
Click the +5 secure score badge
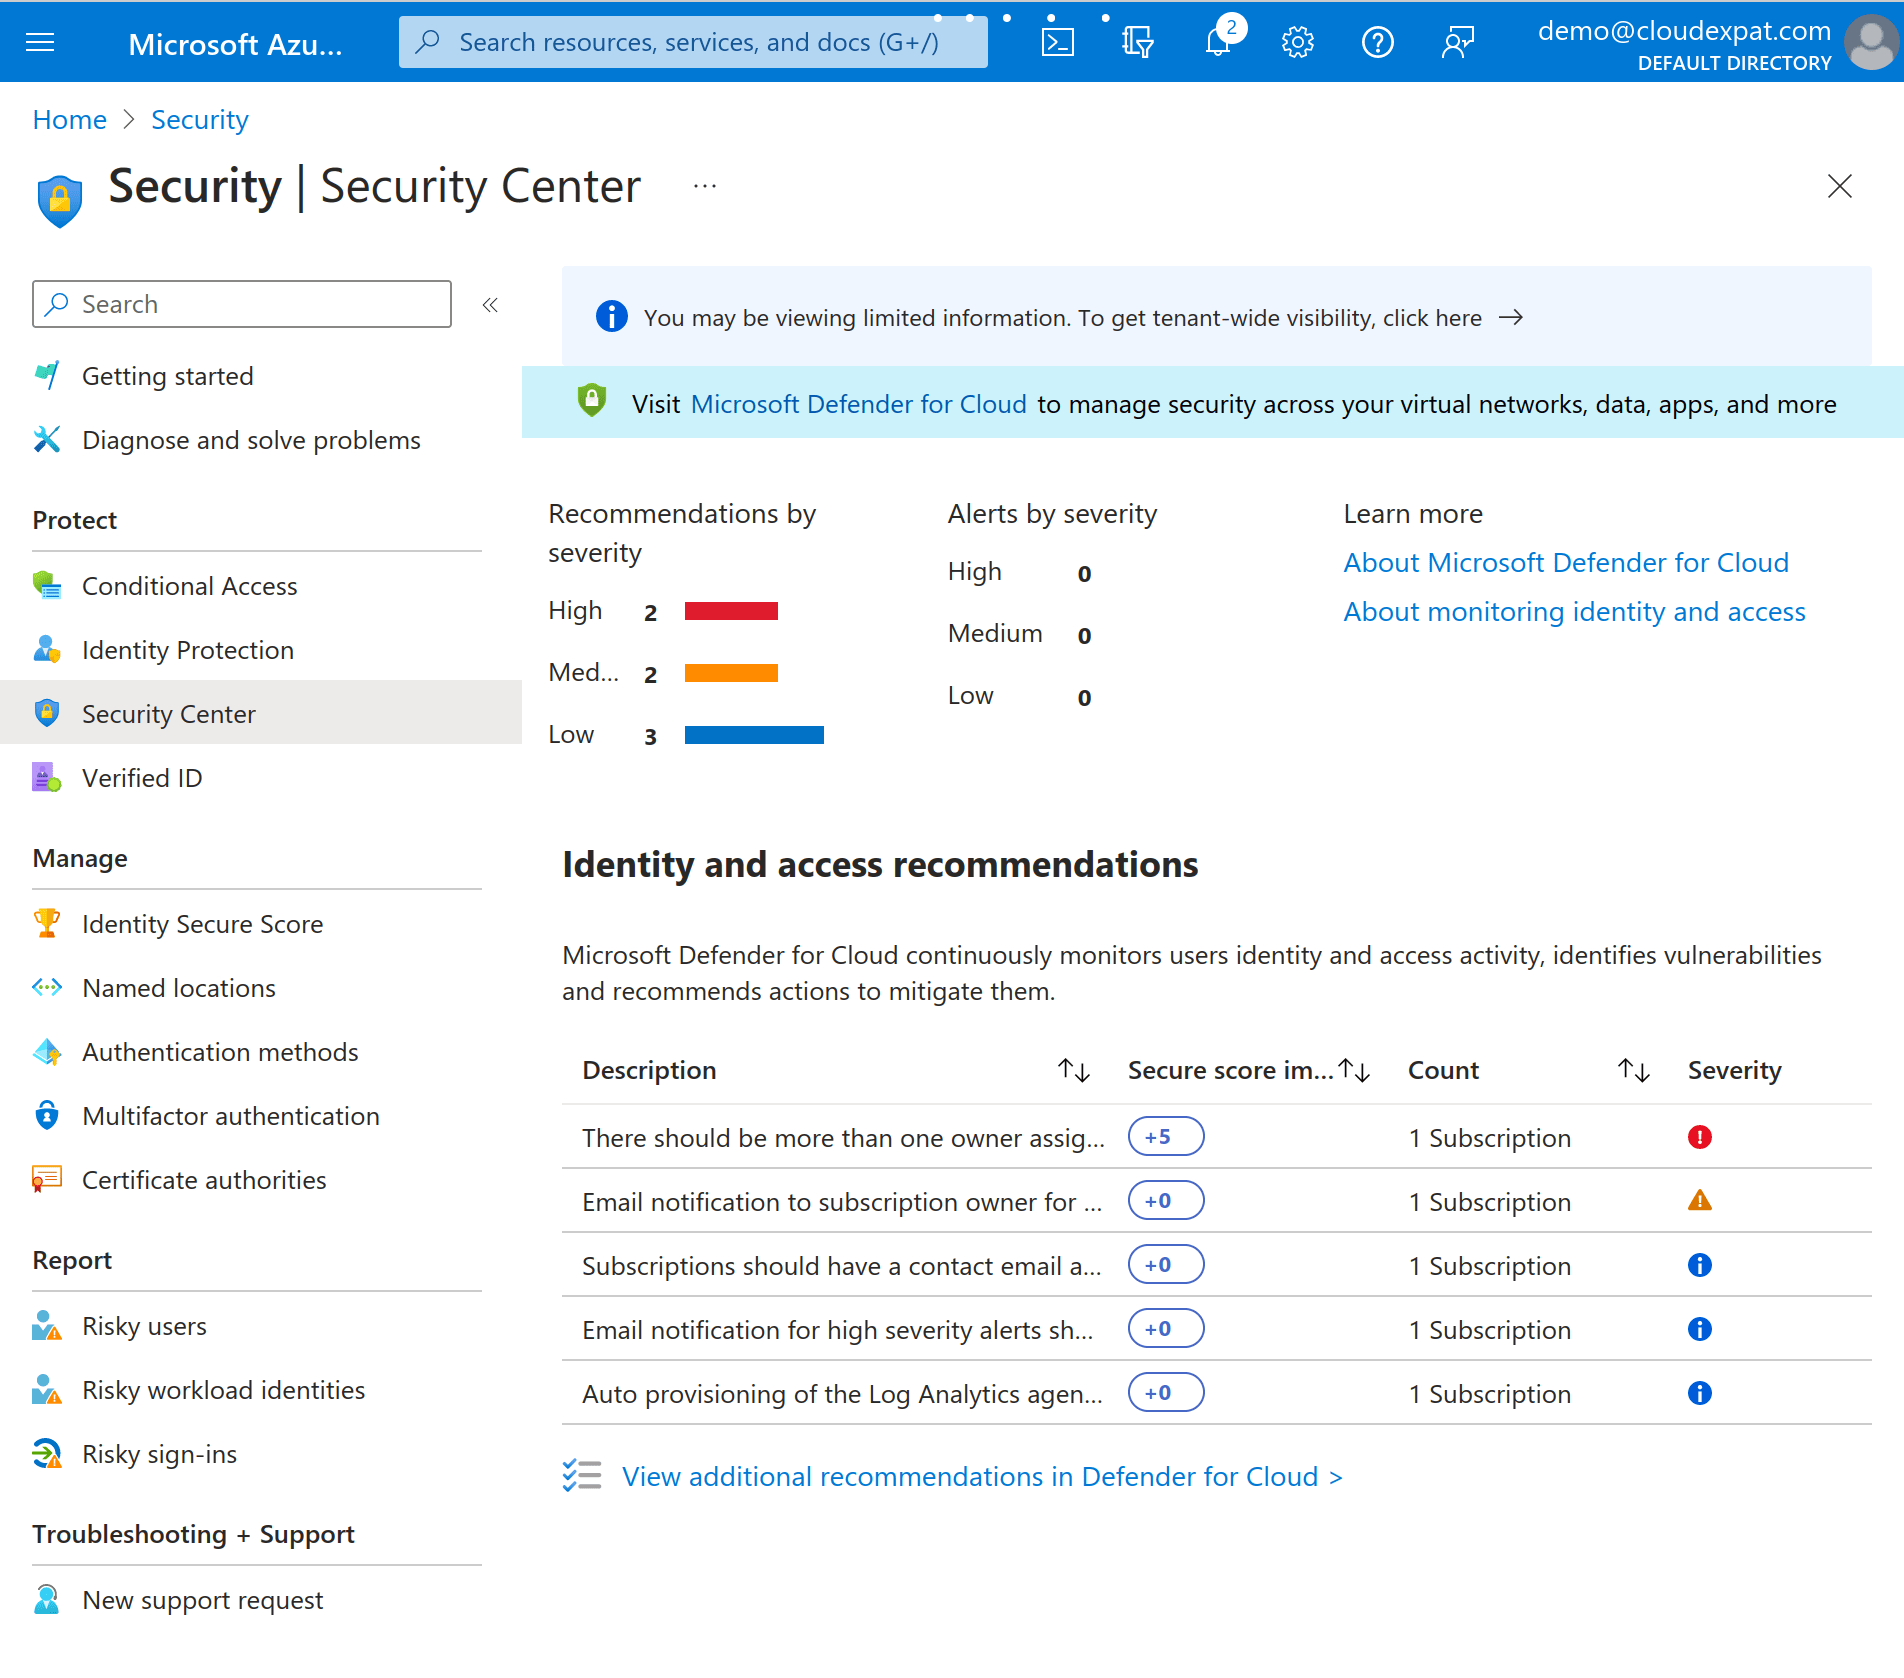[1166, 1136]
